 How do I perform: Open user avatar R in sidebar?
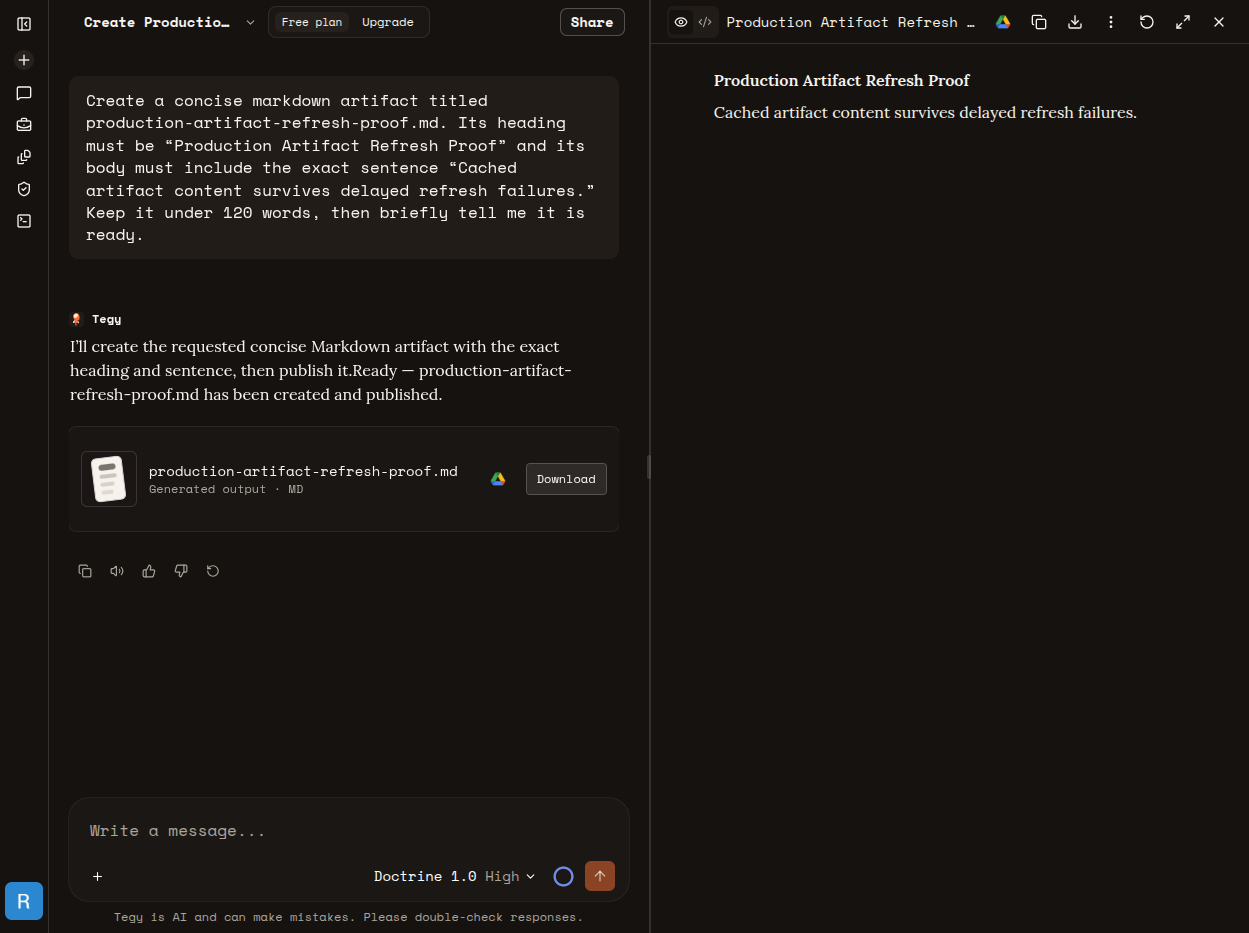24,901
